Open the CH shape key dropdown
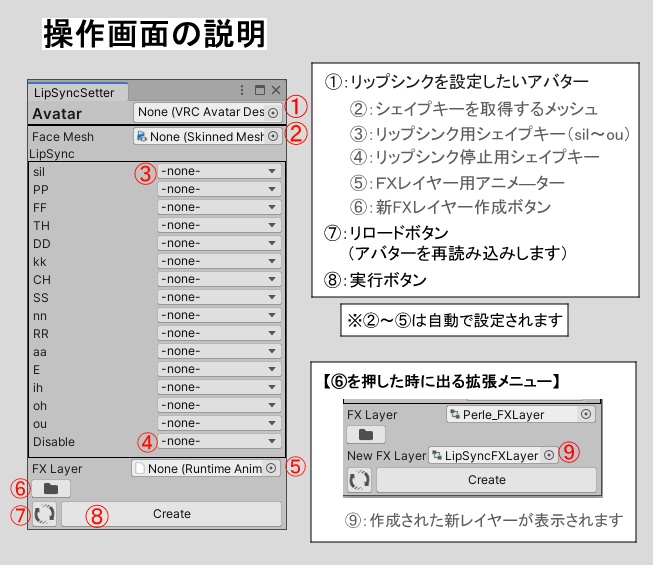The height and width of the screenshot is (565, 653). coord(219,279)
